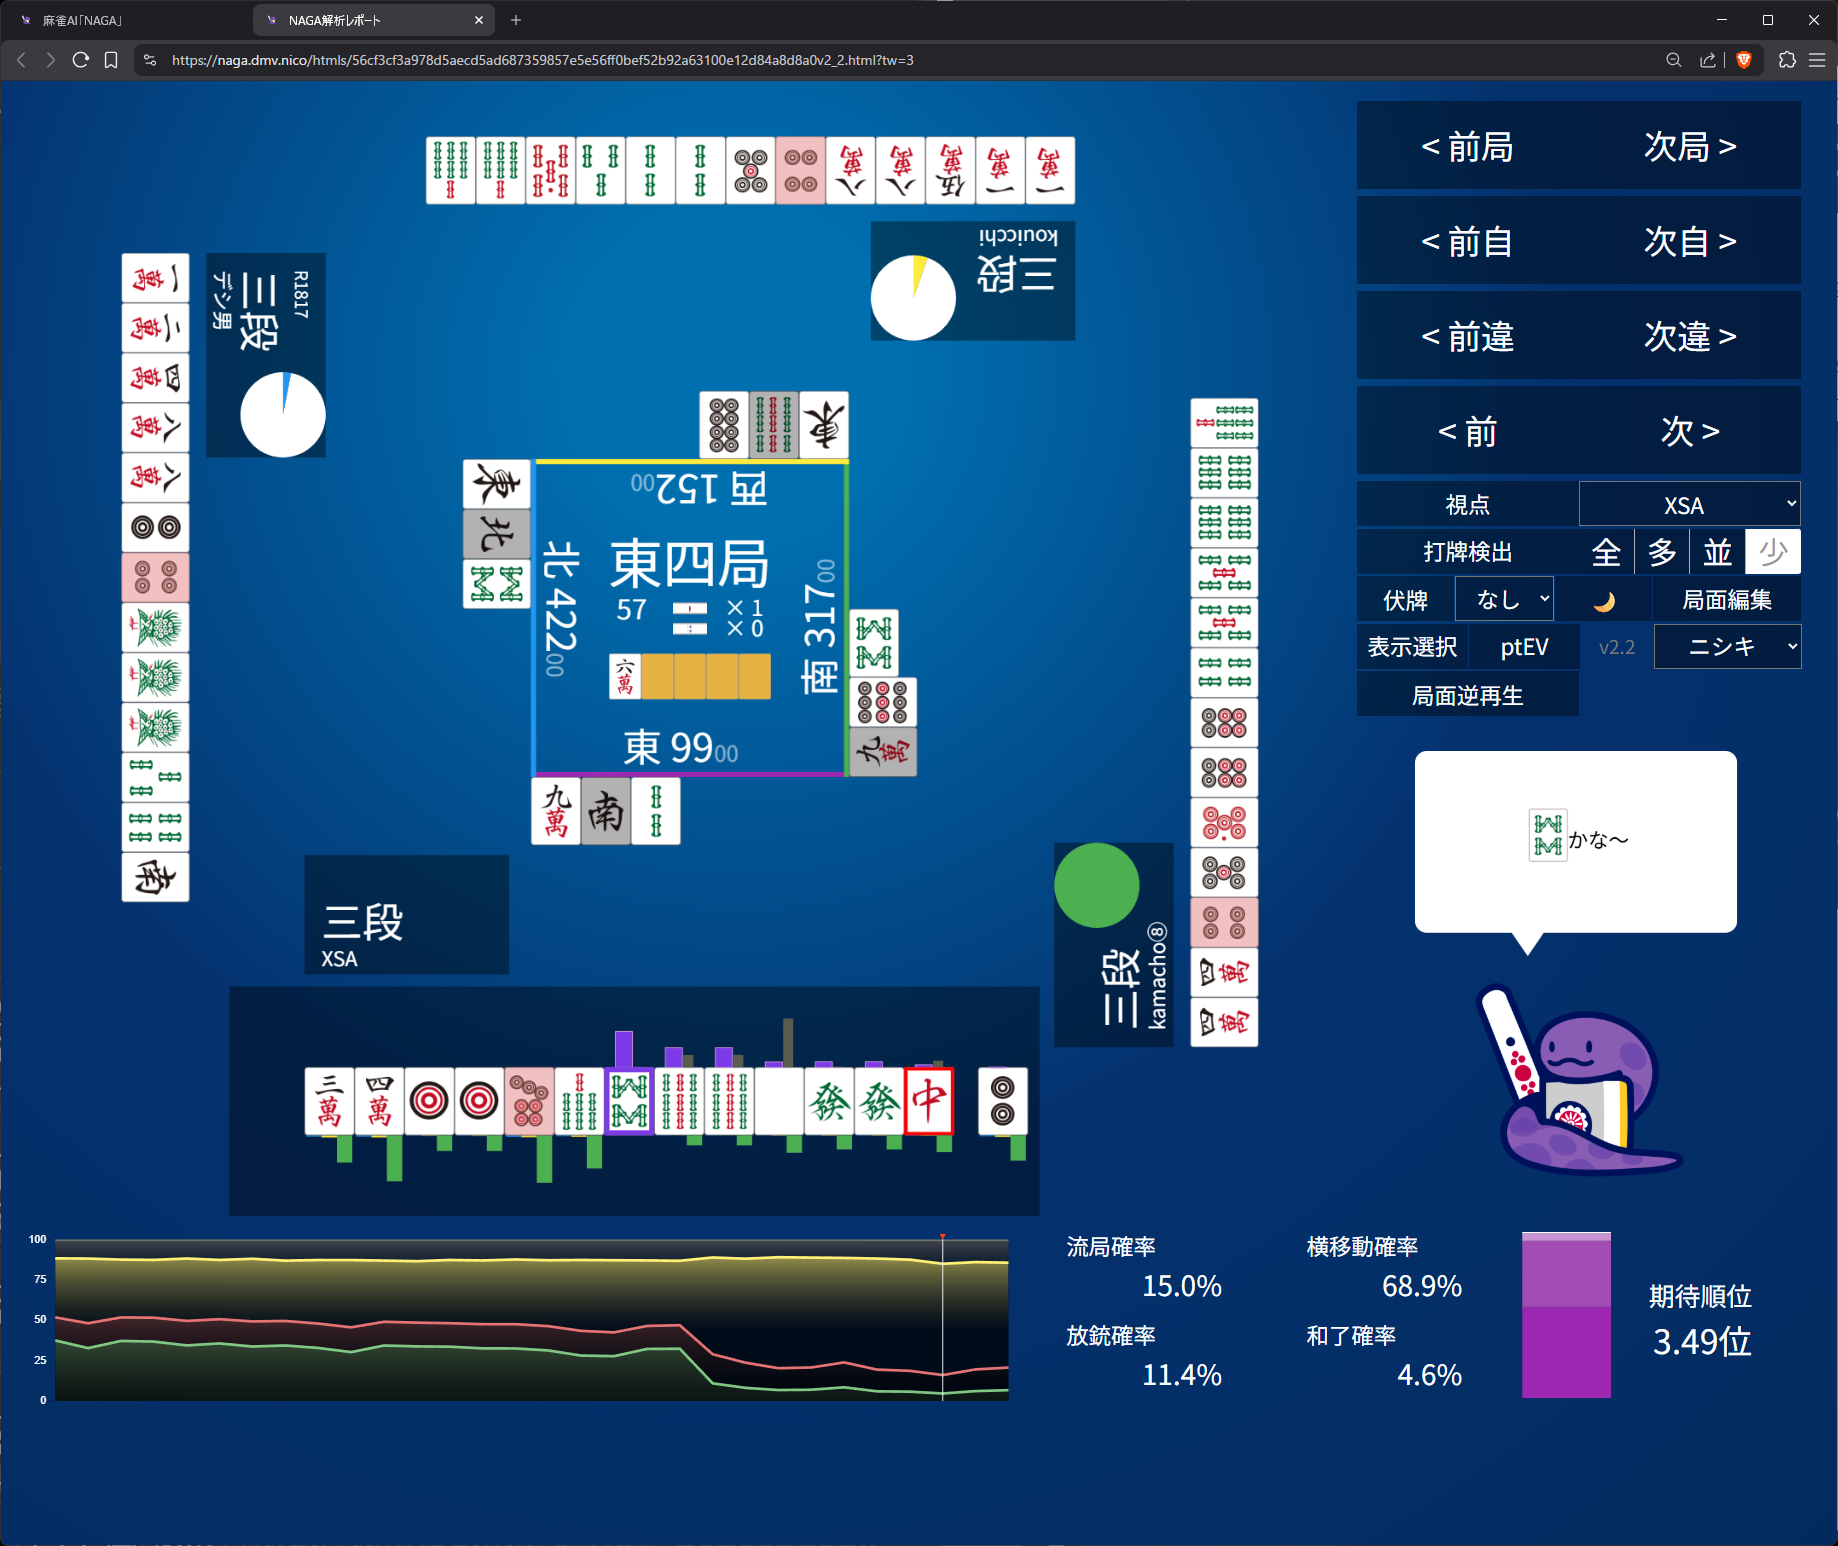The image size is (1838, 1546).
Task: Open the 視点 XSA dropdown
Action: click(x=1689, y=504)
